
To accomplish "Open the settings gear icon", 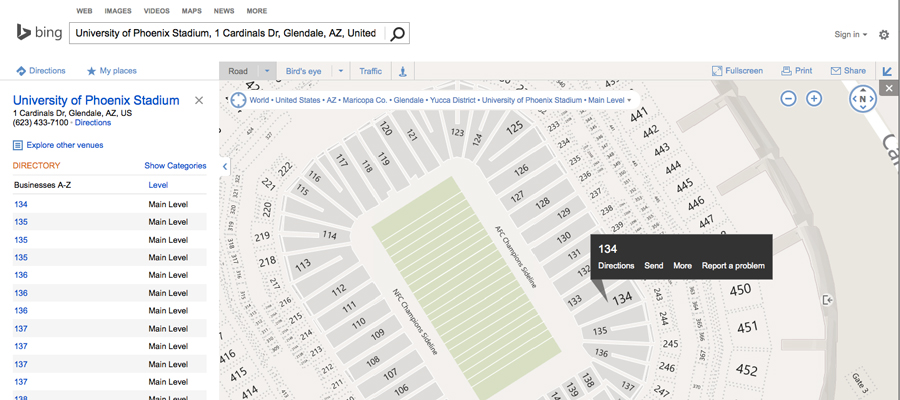I will pyautogui.click(x=884, y=34).
